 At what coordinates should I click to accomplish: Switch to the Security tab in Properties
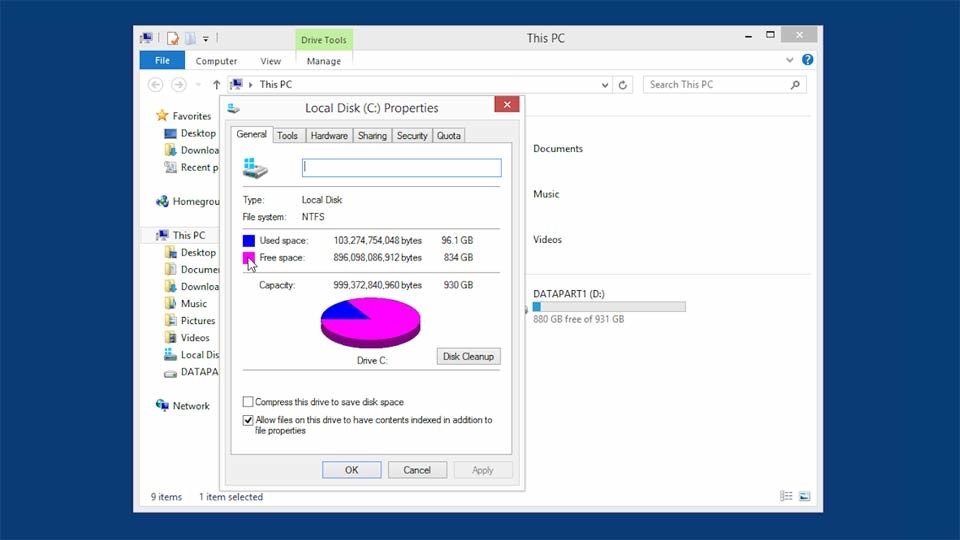coord(411,136)
